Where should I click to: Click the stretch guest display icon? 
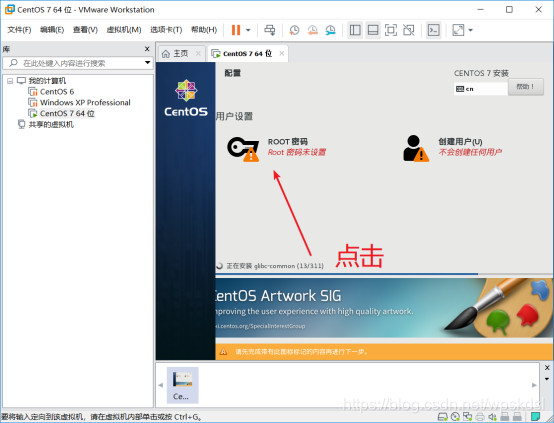458,30
